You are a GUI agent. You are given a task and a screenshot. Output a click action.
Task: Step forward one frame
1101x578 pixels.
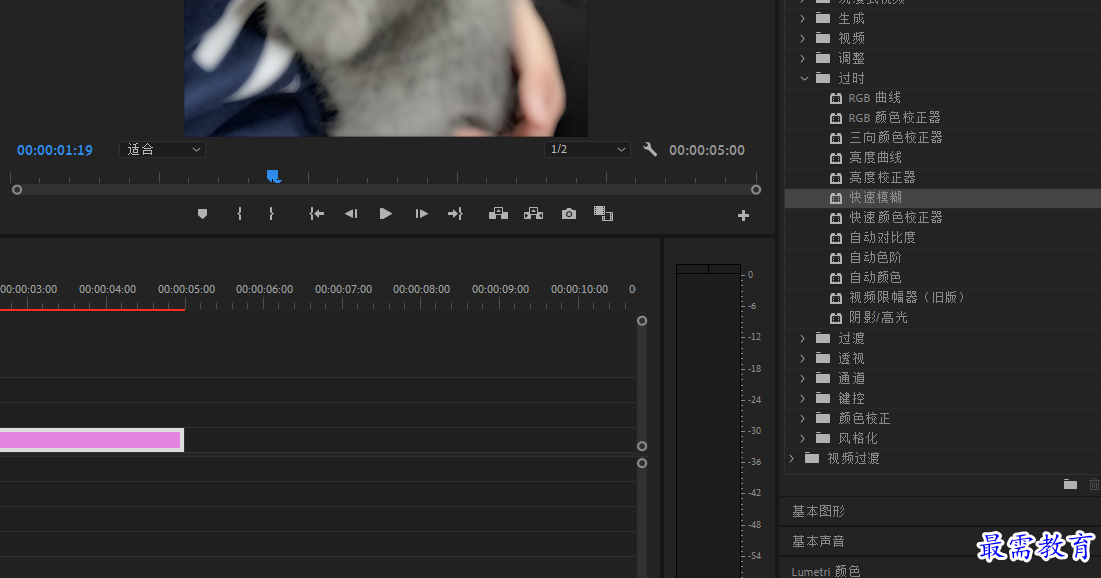pos(421,214)
